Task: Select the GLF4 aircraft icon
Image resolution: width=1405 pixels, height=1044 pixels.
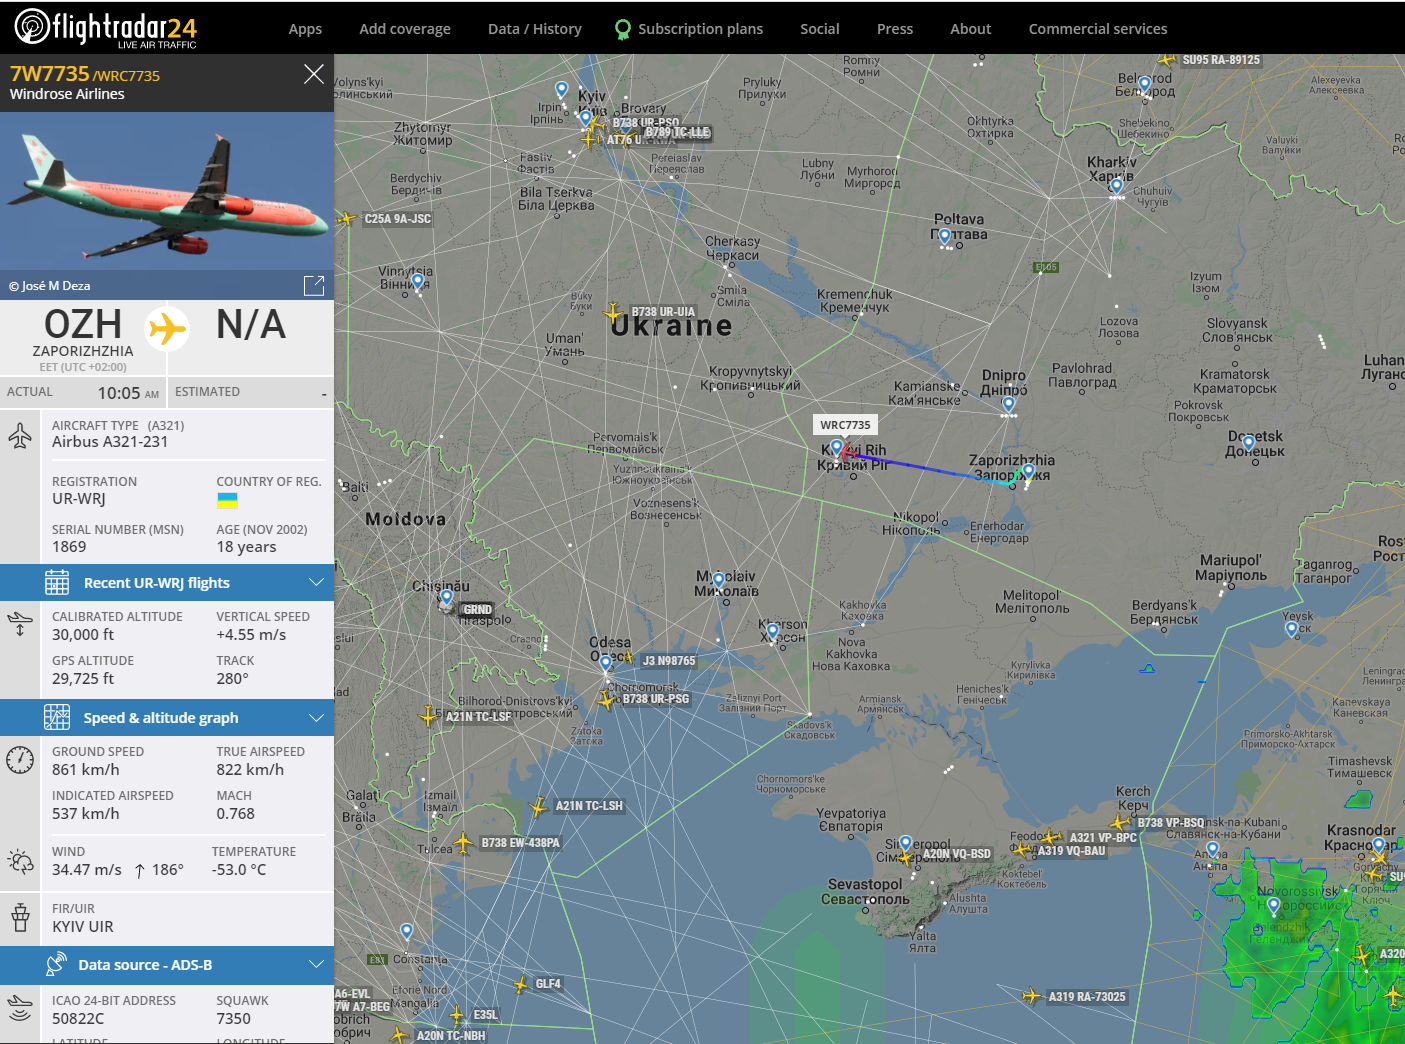Action: 520,985
